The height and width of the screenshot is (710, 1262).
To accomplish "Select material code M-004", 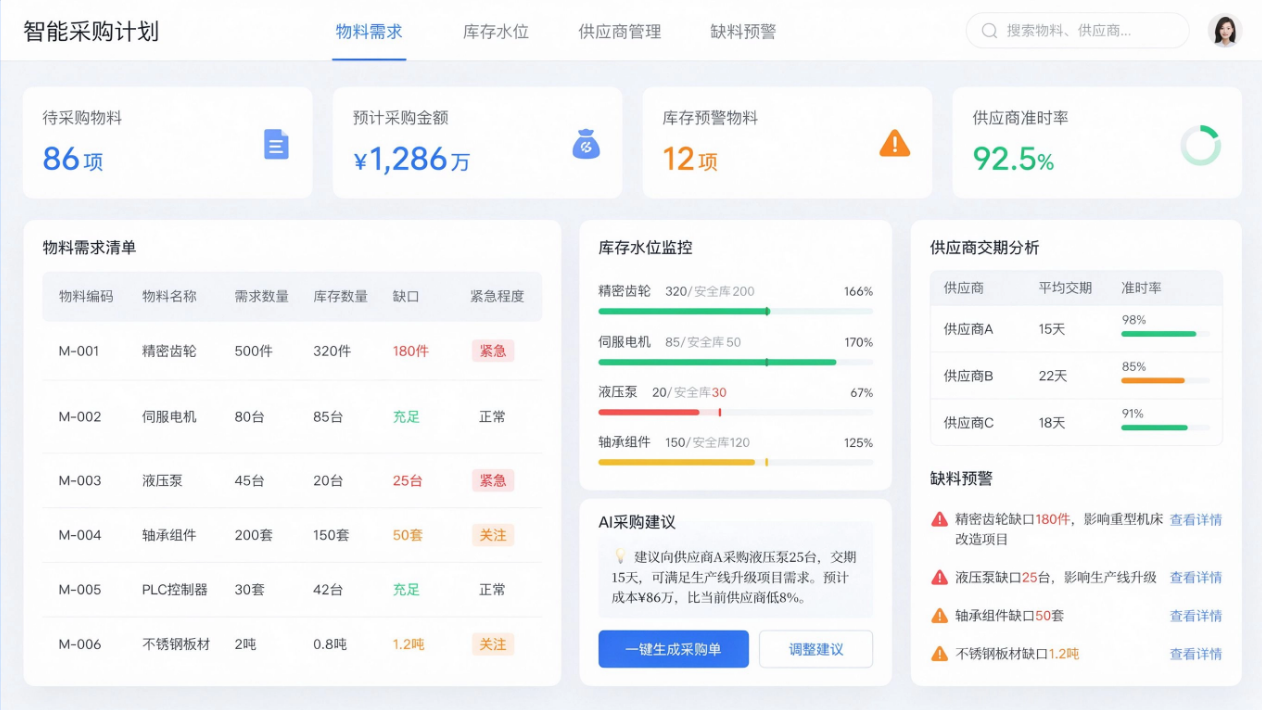I will (x=80, y=535).
